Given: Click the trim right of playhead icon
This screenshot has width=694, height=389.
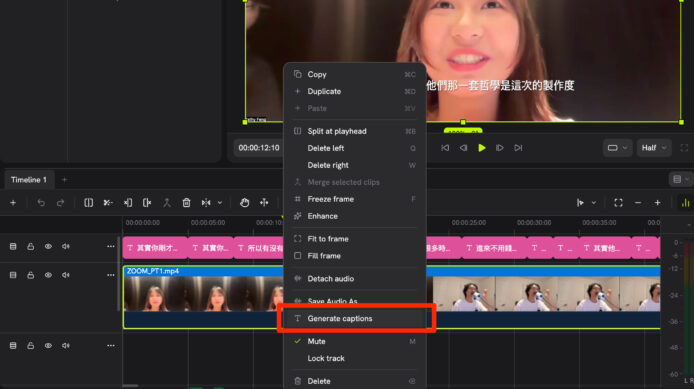Looking at the screenshot, I should point(147,203).
